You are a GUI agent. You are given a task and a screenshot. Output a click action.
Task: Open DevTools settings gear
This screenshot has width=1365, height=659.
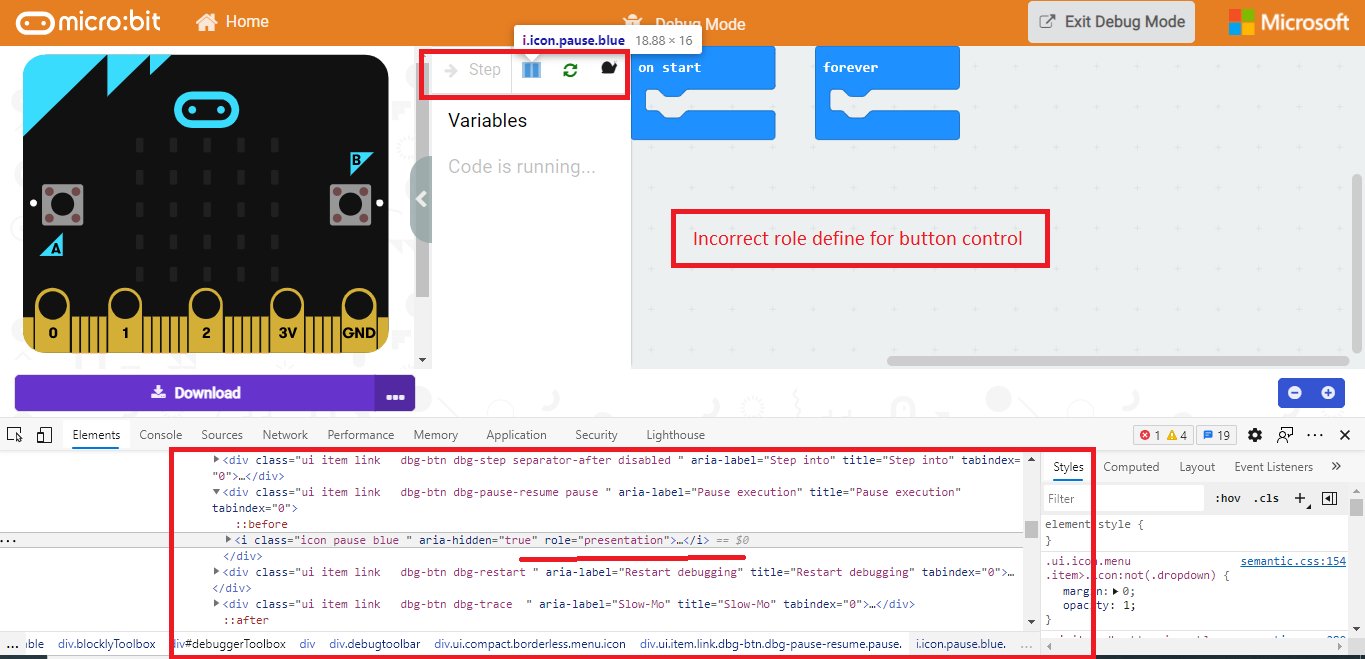1254,435
